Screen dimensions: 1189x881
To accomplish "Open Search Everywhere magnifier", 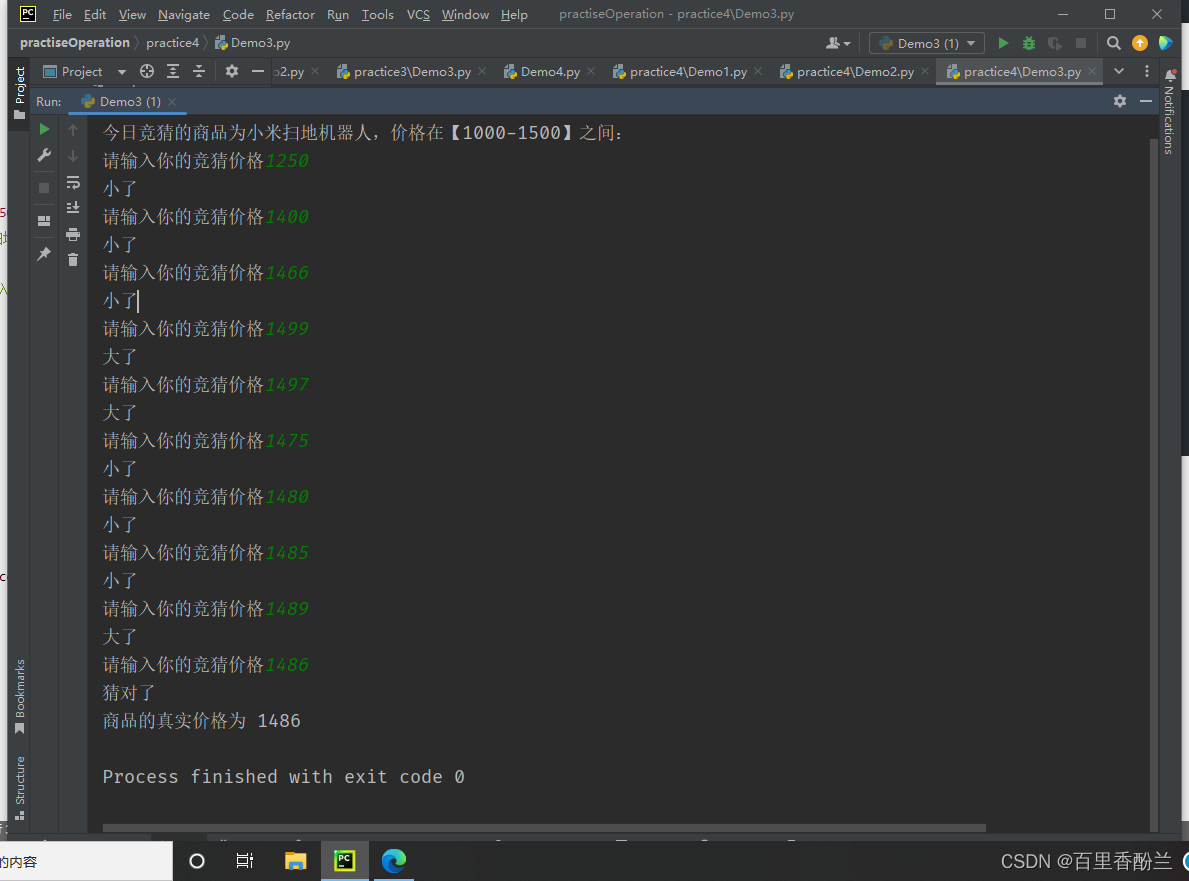I will point(1113,43).
